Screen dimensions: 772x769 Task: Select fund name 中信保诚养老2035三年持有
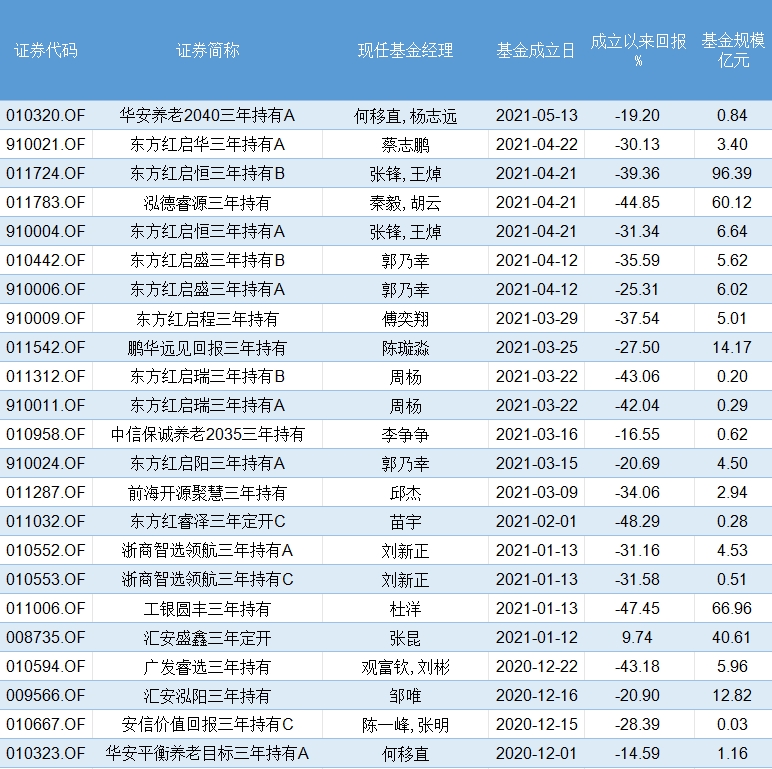coord(207,435)
